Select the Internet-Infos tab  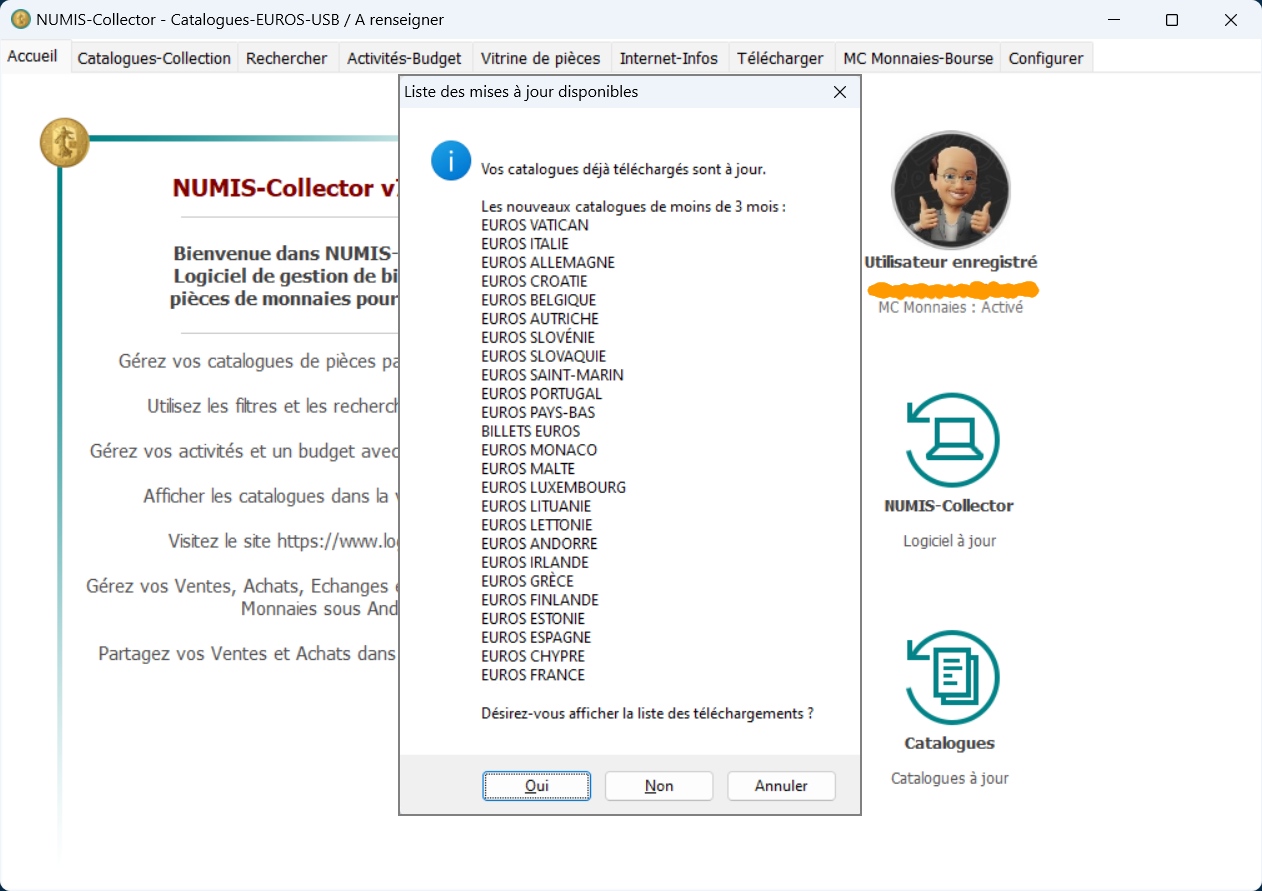(669, 58)
